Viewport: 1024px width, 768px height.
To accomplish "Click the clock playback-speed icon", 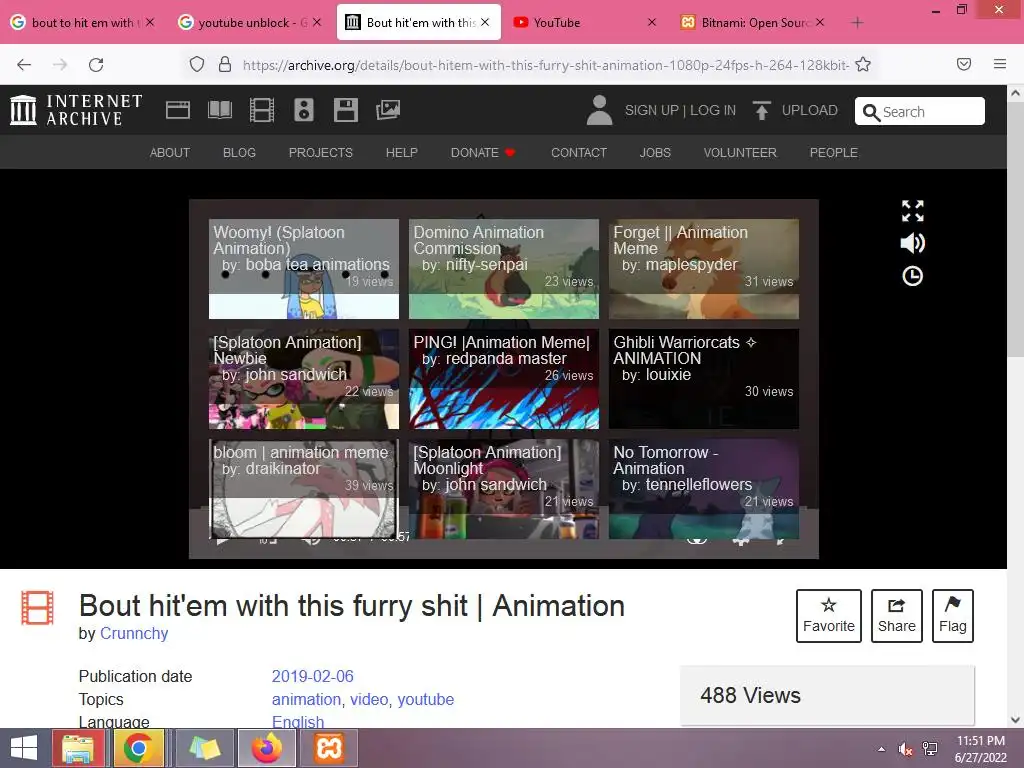I will pos(912,276).
